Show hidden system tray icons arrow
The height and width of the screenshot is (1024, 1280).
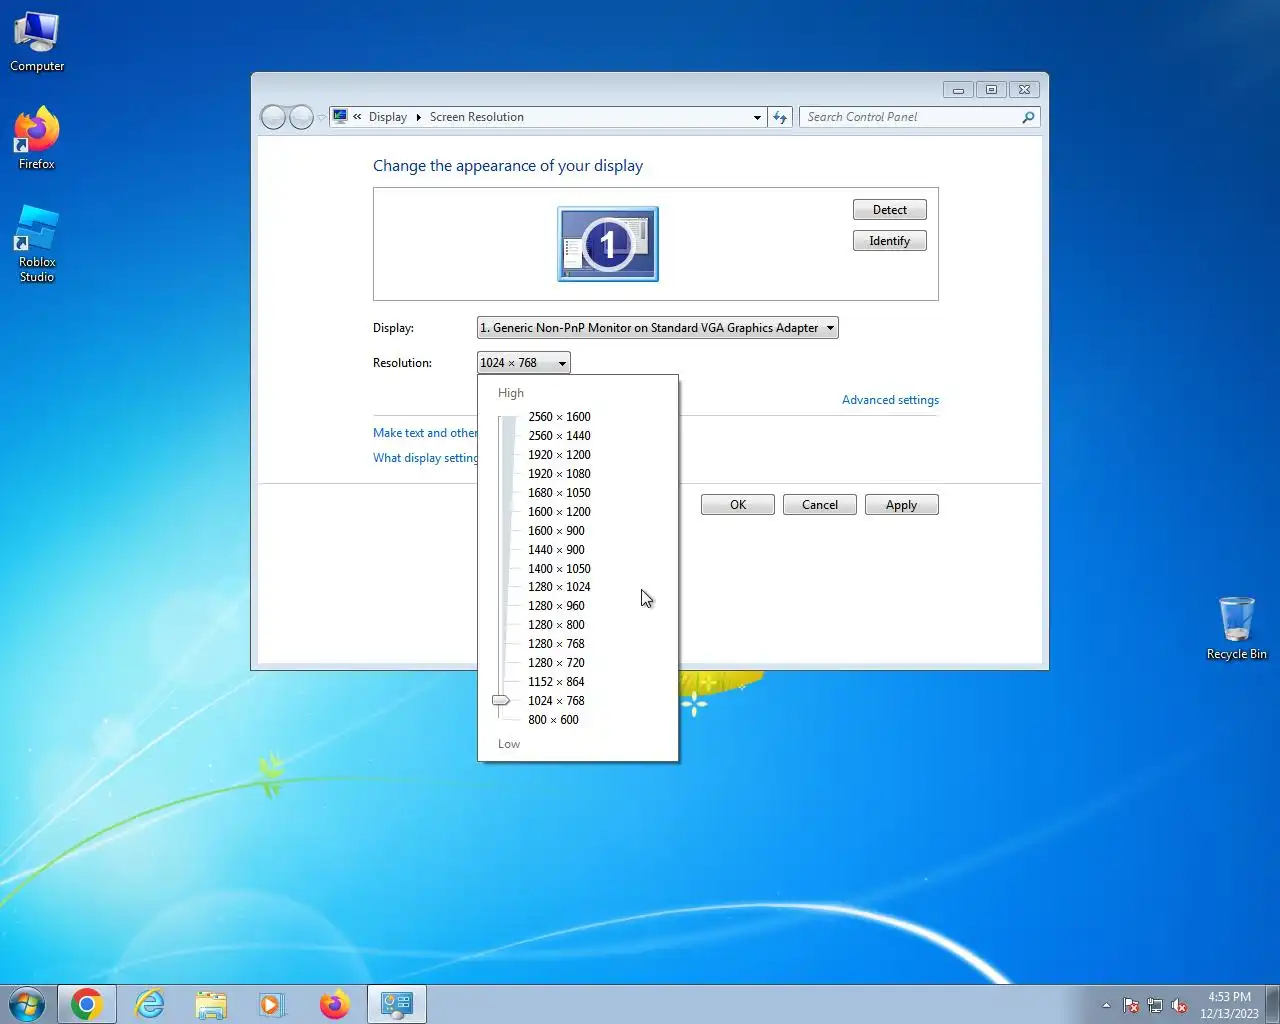[x=1106, y=1005]
